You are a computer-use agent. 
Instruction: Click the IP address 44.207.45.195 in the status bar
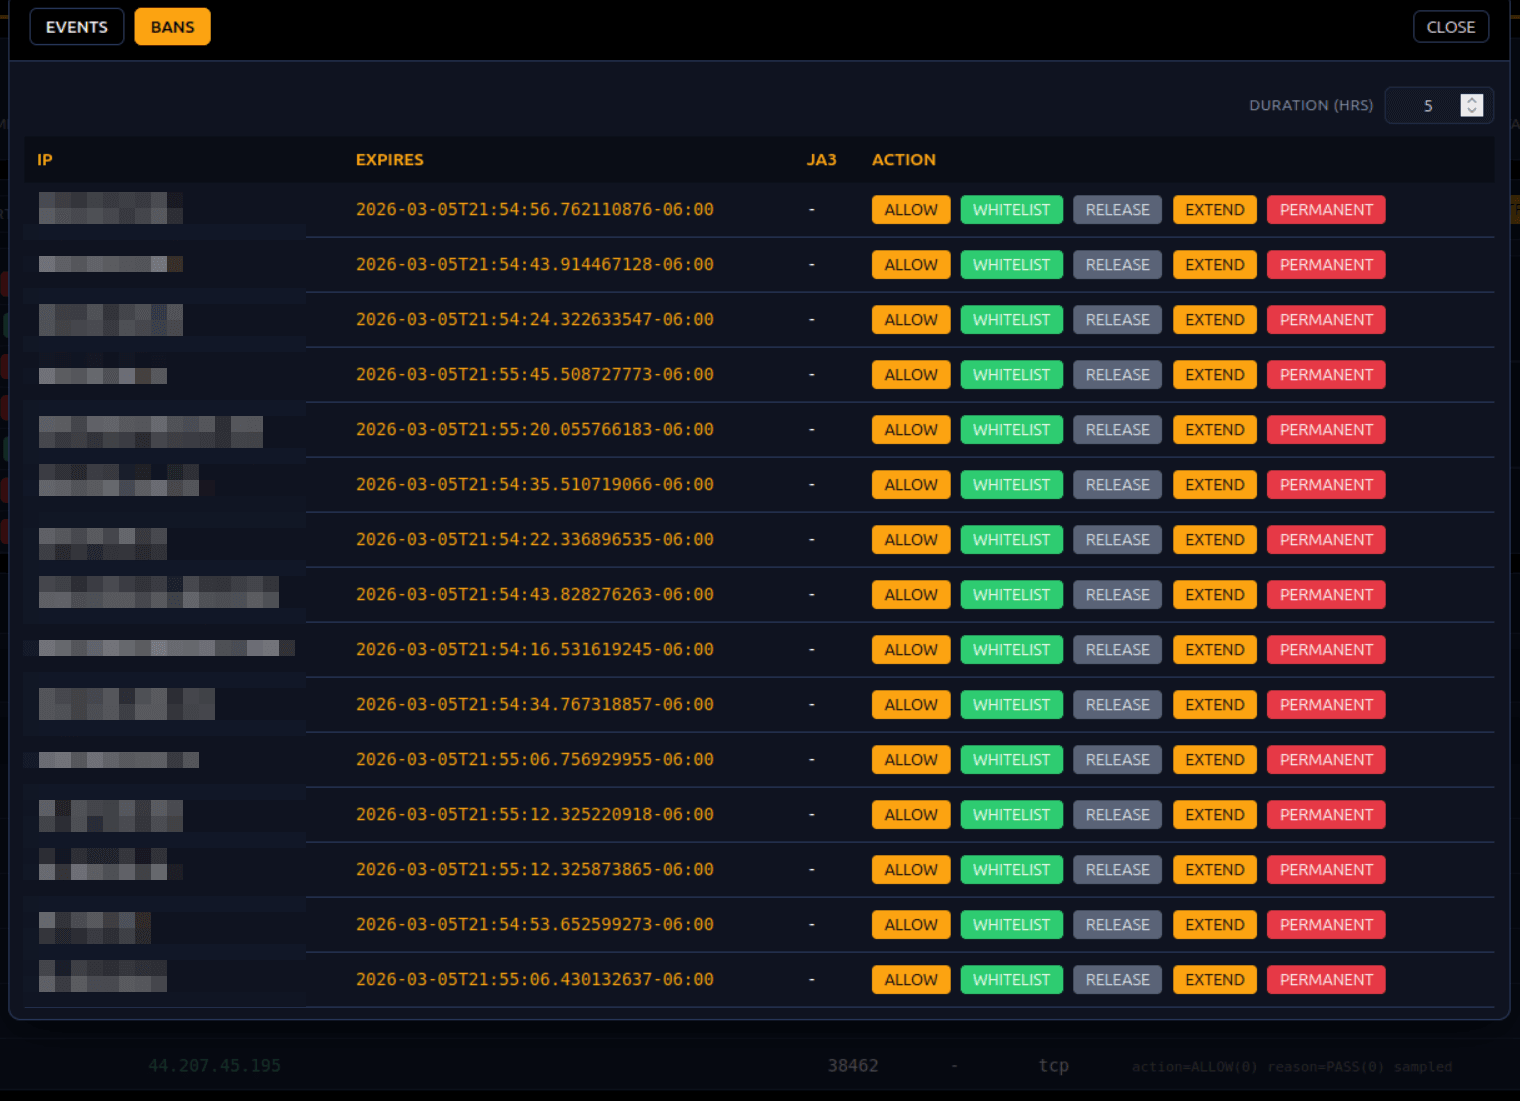click(213, 1065)
